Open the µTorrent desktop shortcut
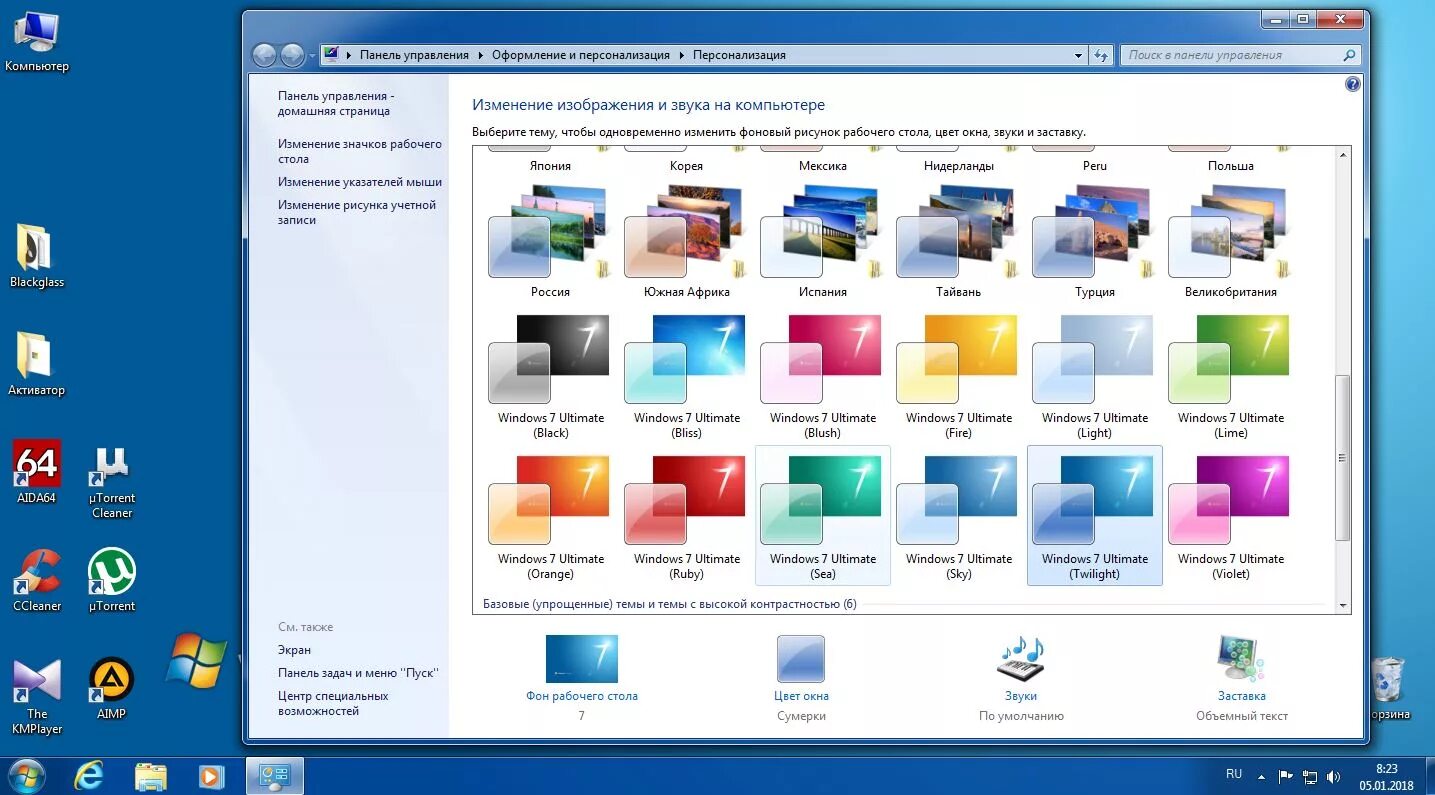Image resolution: width=1435 pixels, height=795 pixels. (x=112, y=580)
